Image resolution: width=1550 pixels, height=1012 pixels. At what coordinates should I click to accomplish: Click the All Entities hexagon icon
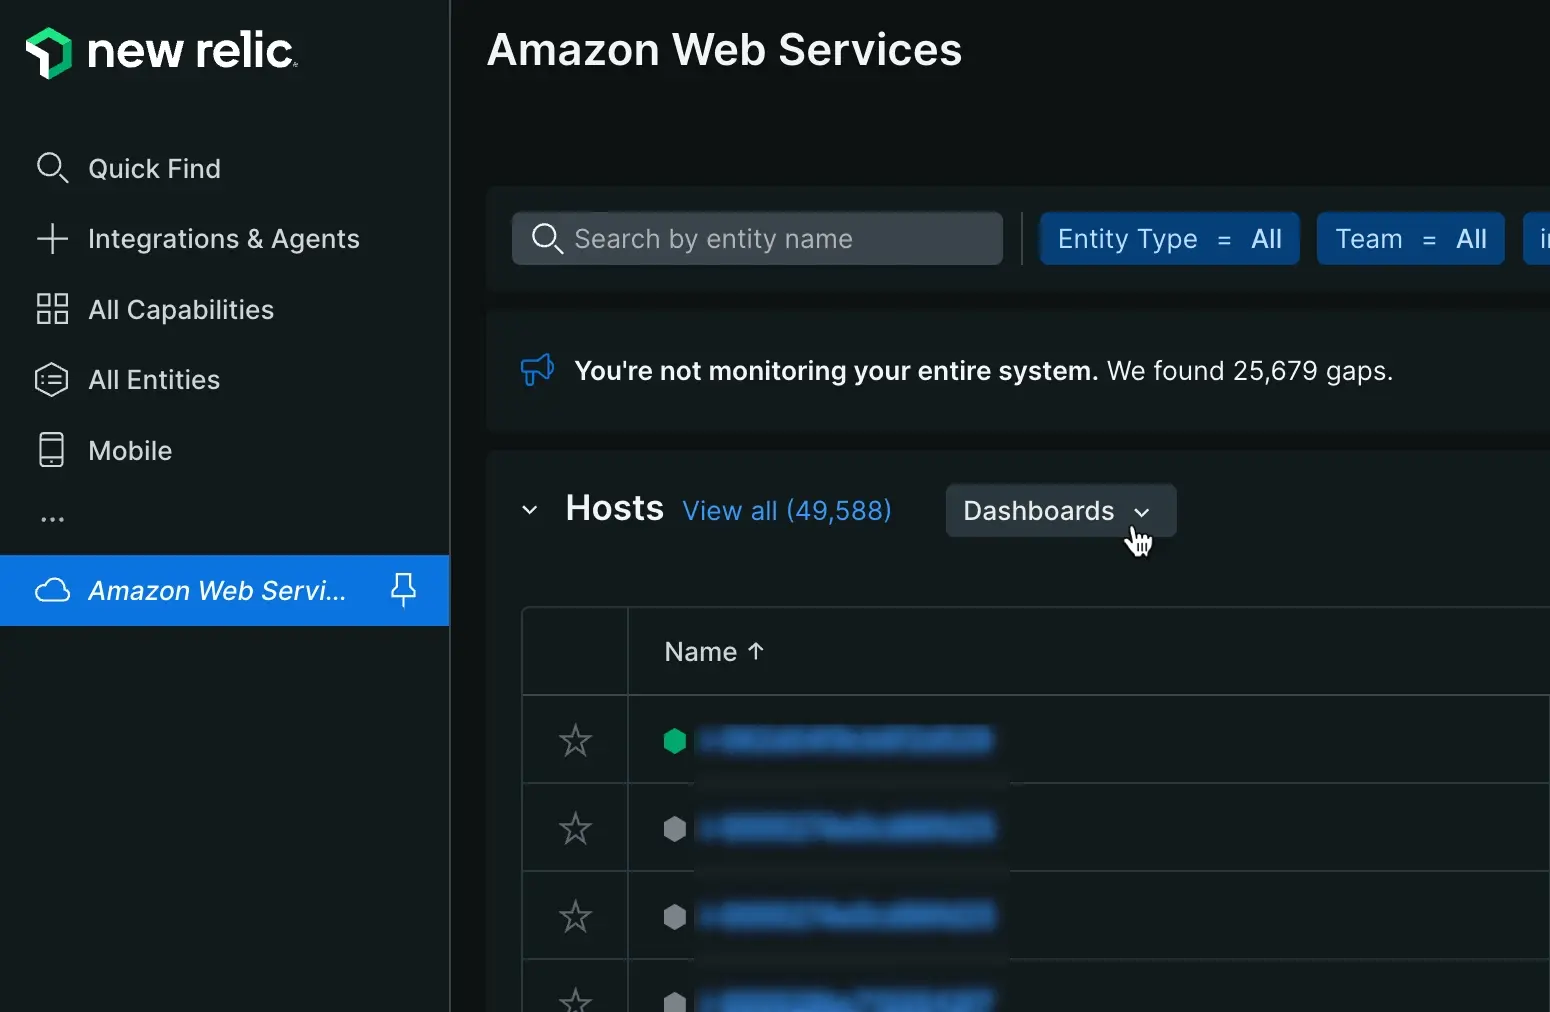52,380
